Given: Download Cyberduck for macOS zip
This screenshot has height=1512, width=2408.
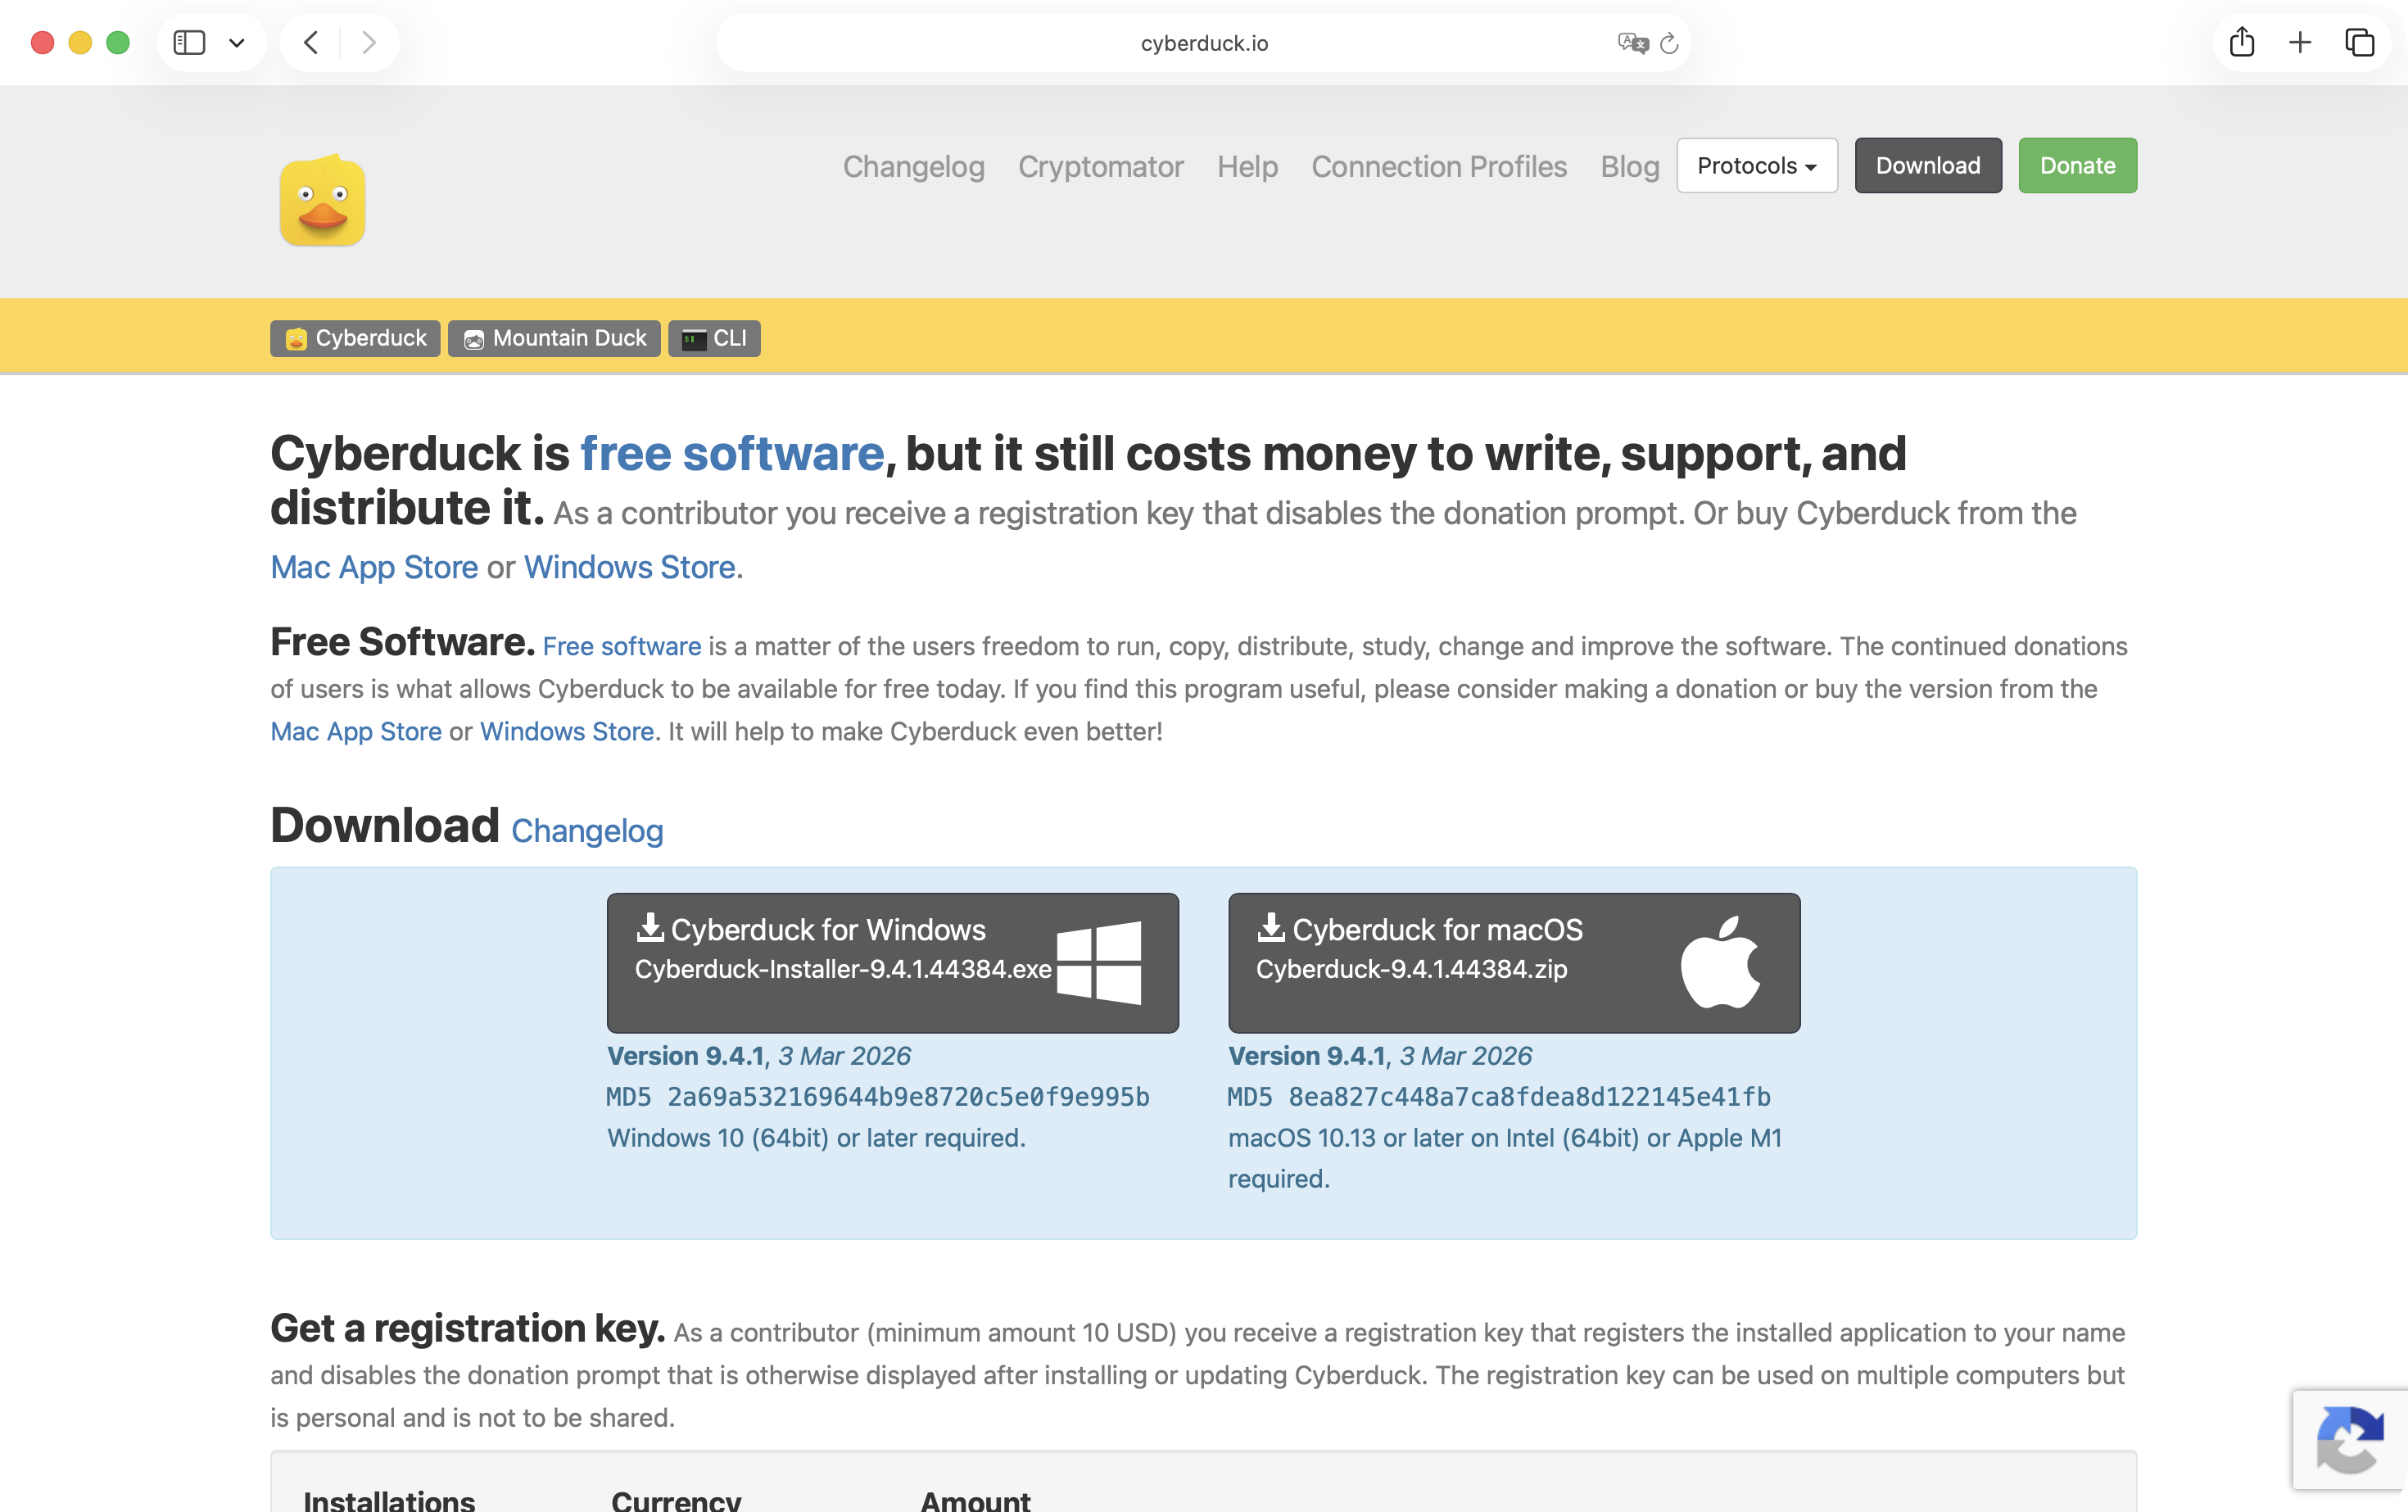Looking at the screenshot, I should point(1514,962).
